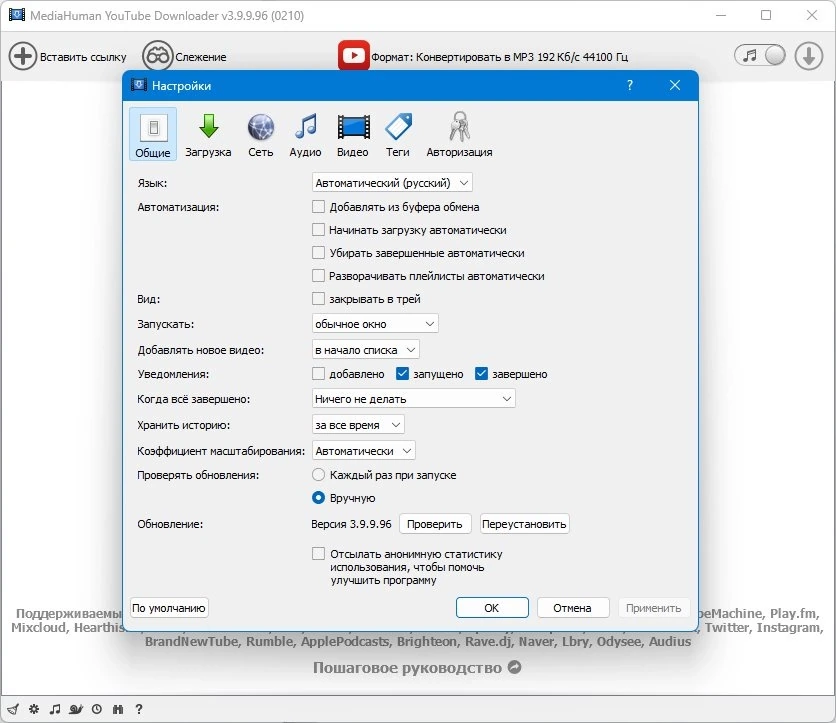The height and width of the screenshot is (723, 836).
Task: Toggle the music note switch in toolbar
Action: pos(760,55)
